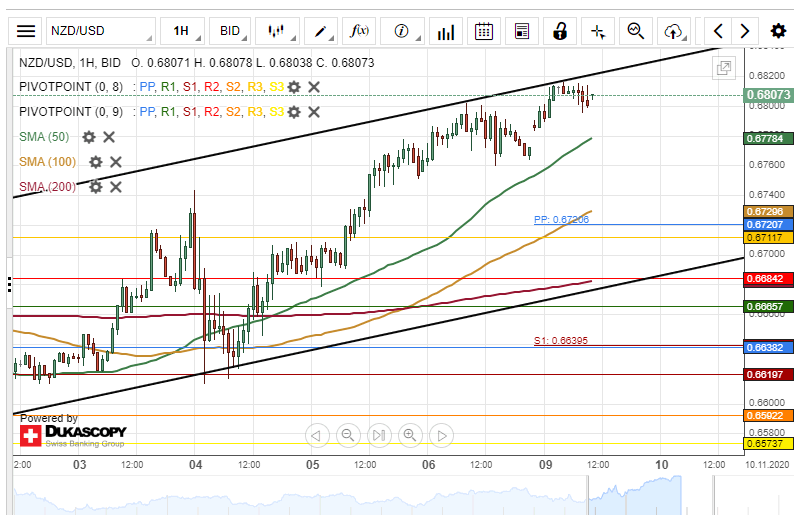Click the 09 date on time axis
The height and width of the screenshot is (522, 801).
(546, 465)
